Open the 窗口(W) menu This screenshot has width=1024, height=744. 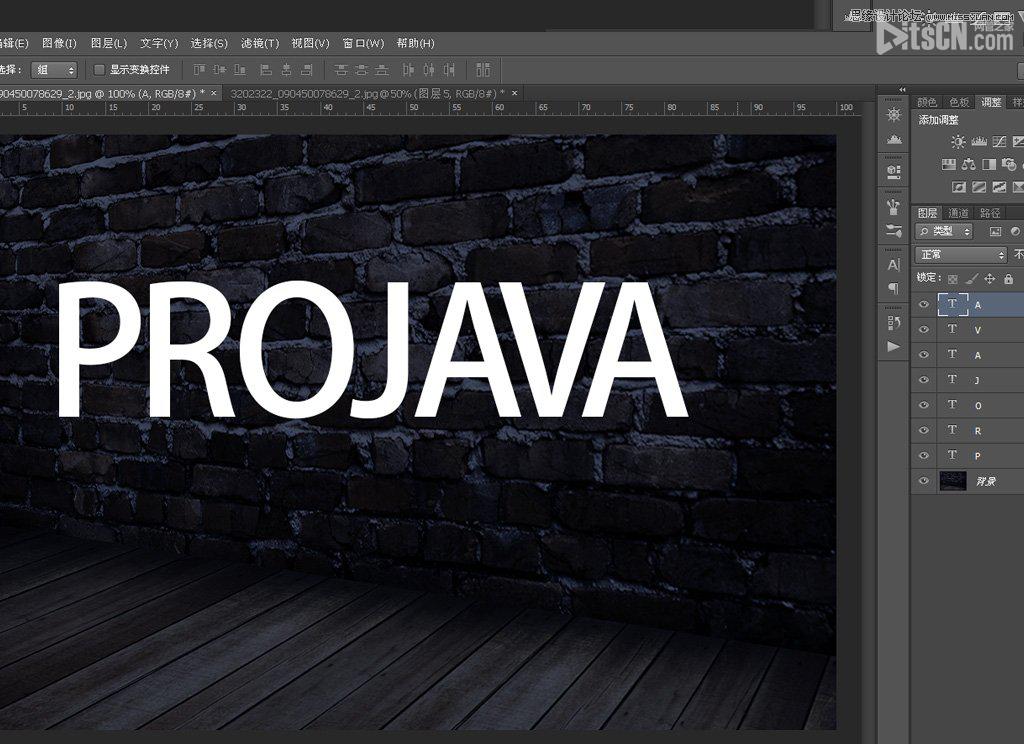[363, 43]
